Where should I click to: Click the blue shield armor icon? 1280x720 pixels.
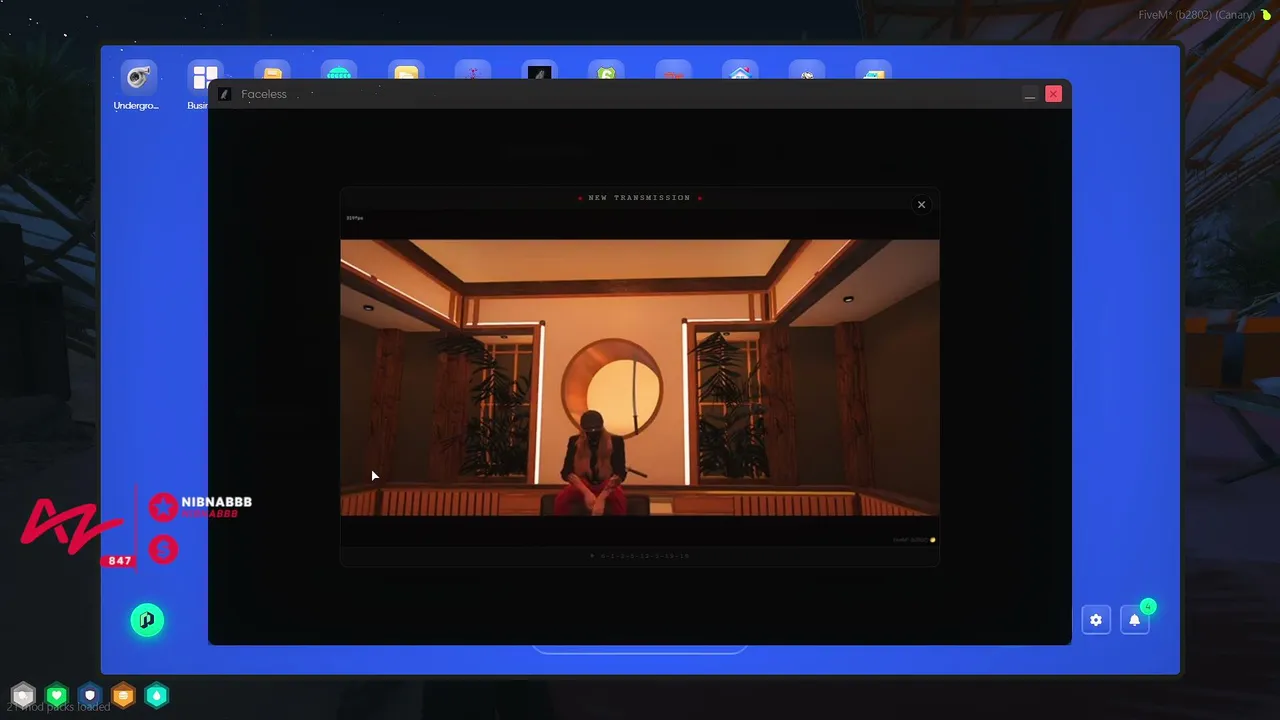(90, 695)
